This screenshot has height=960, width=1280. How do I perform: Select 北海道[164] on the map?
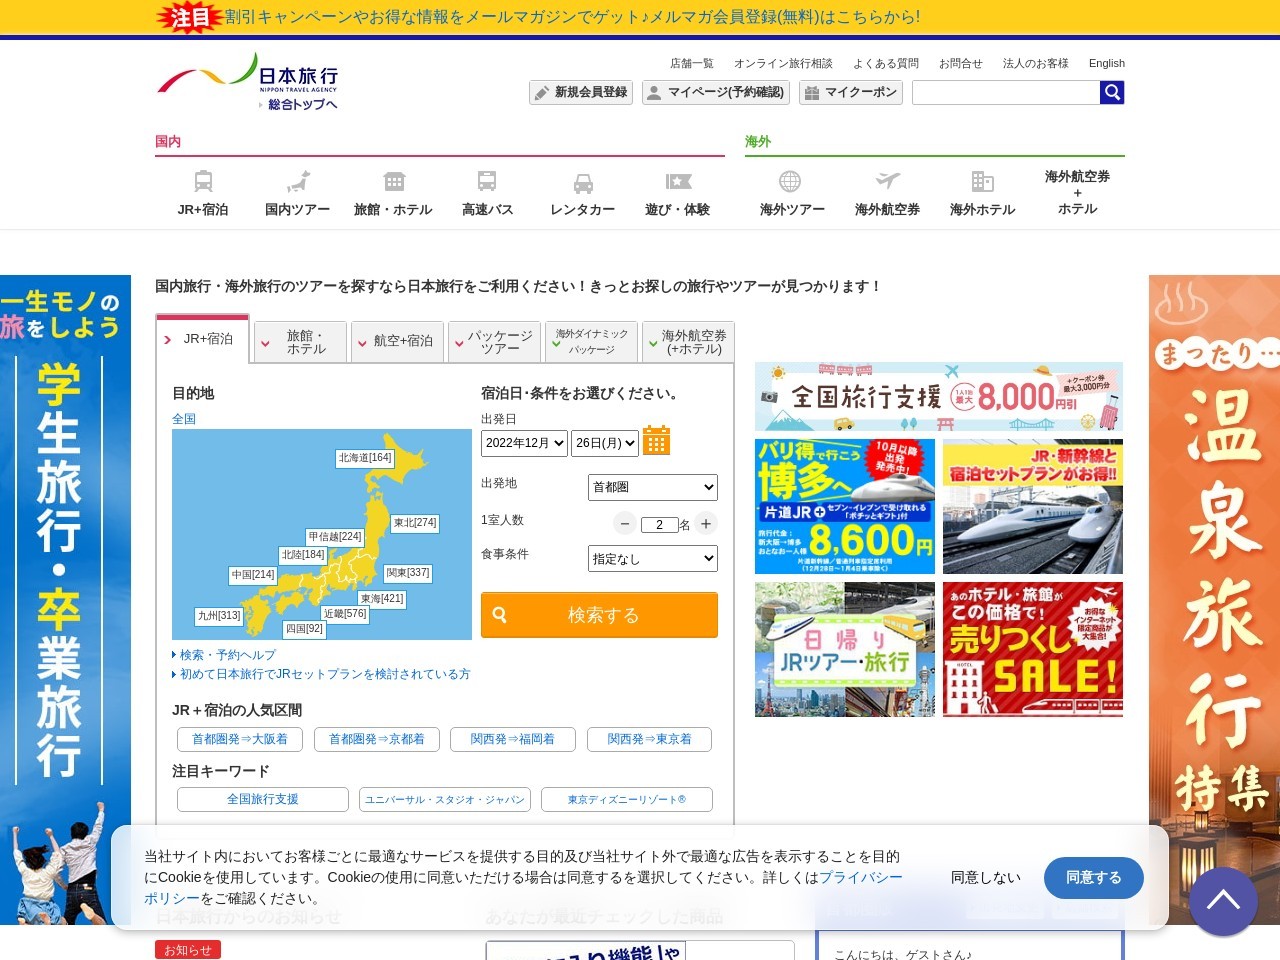coord(365,458)
